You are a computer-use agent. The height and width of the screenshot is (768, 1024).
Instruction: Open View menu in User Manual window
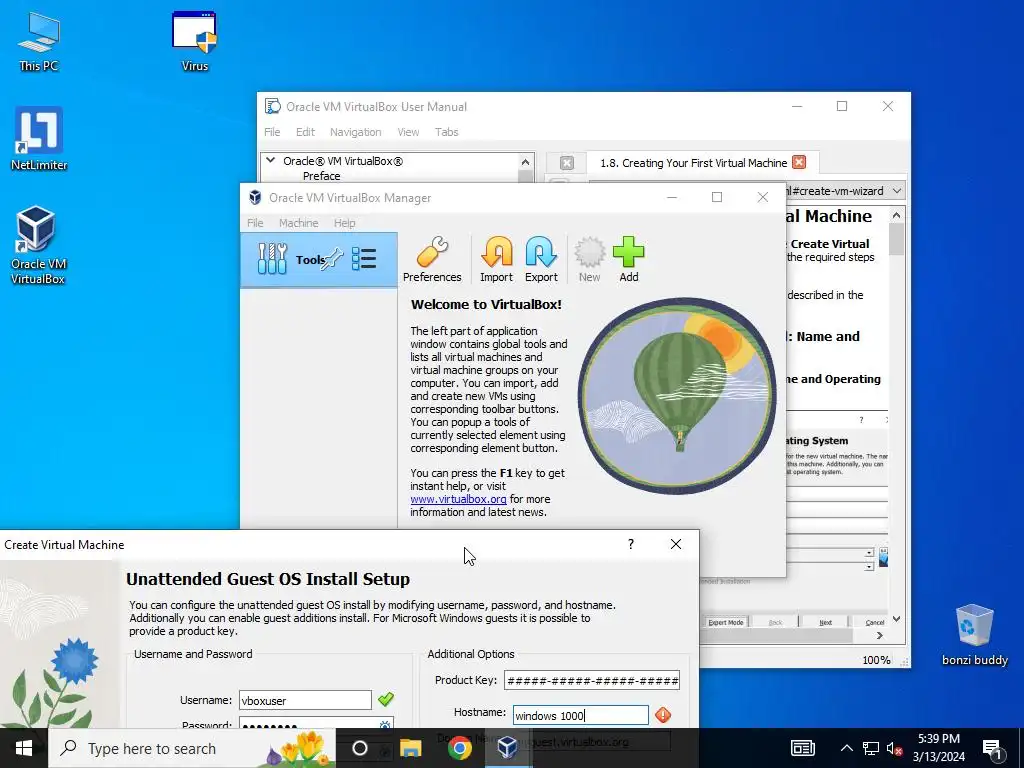click(408, 132)
